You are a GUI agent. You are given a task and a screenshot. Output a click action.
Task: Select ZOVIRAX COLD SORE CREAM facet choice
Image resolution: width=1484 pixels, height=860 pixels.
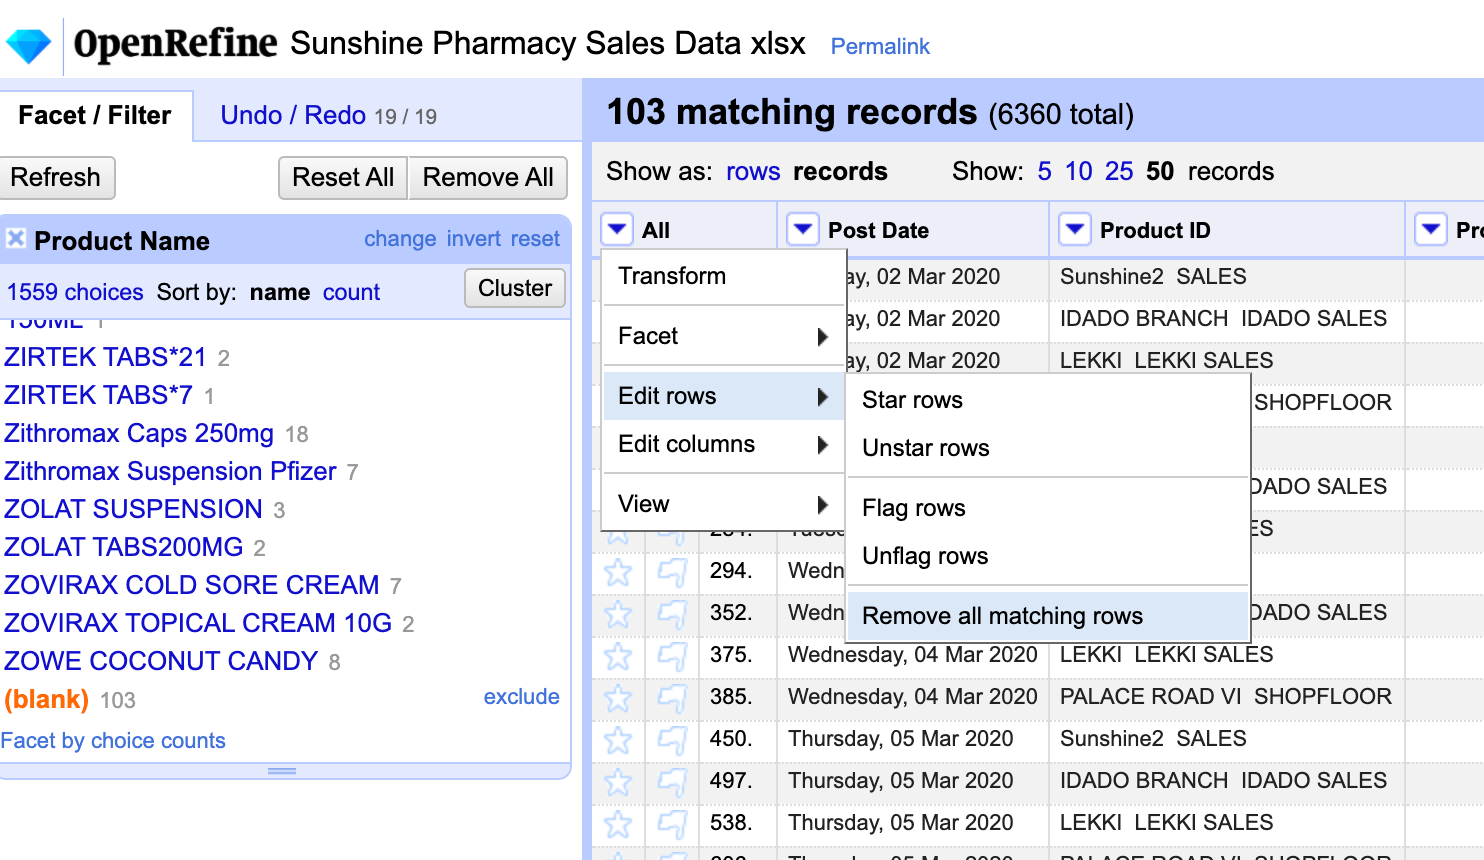click(x=192, y=585)
